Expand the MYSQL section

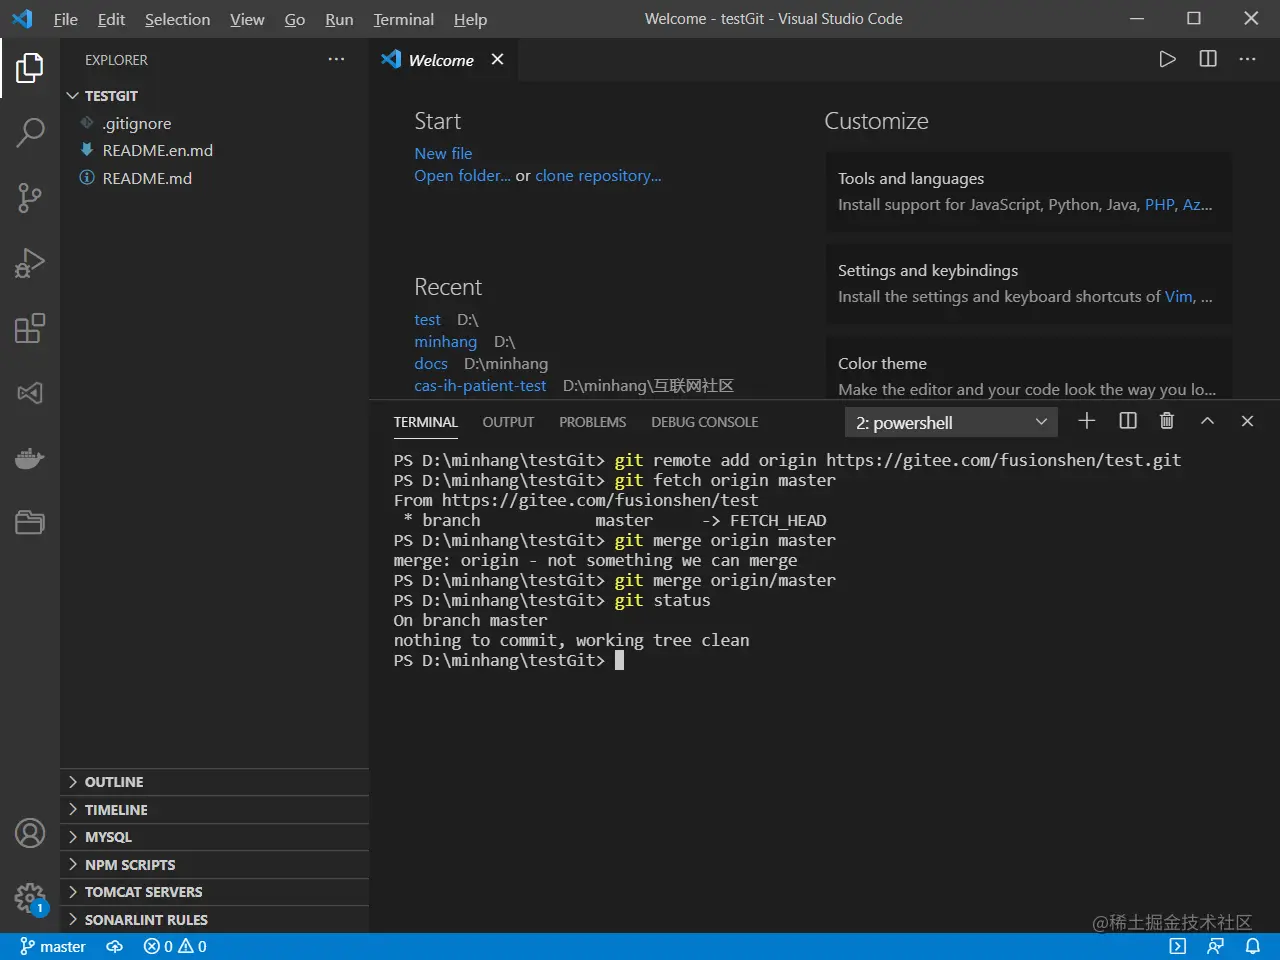coord(214,837)
